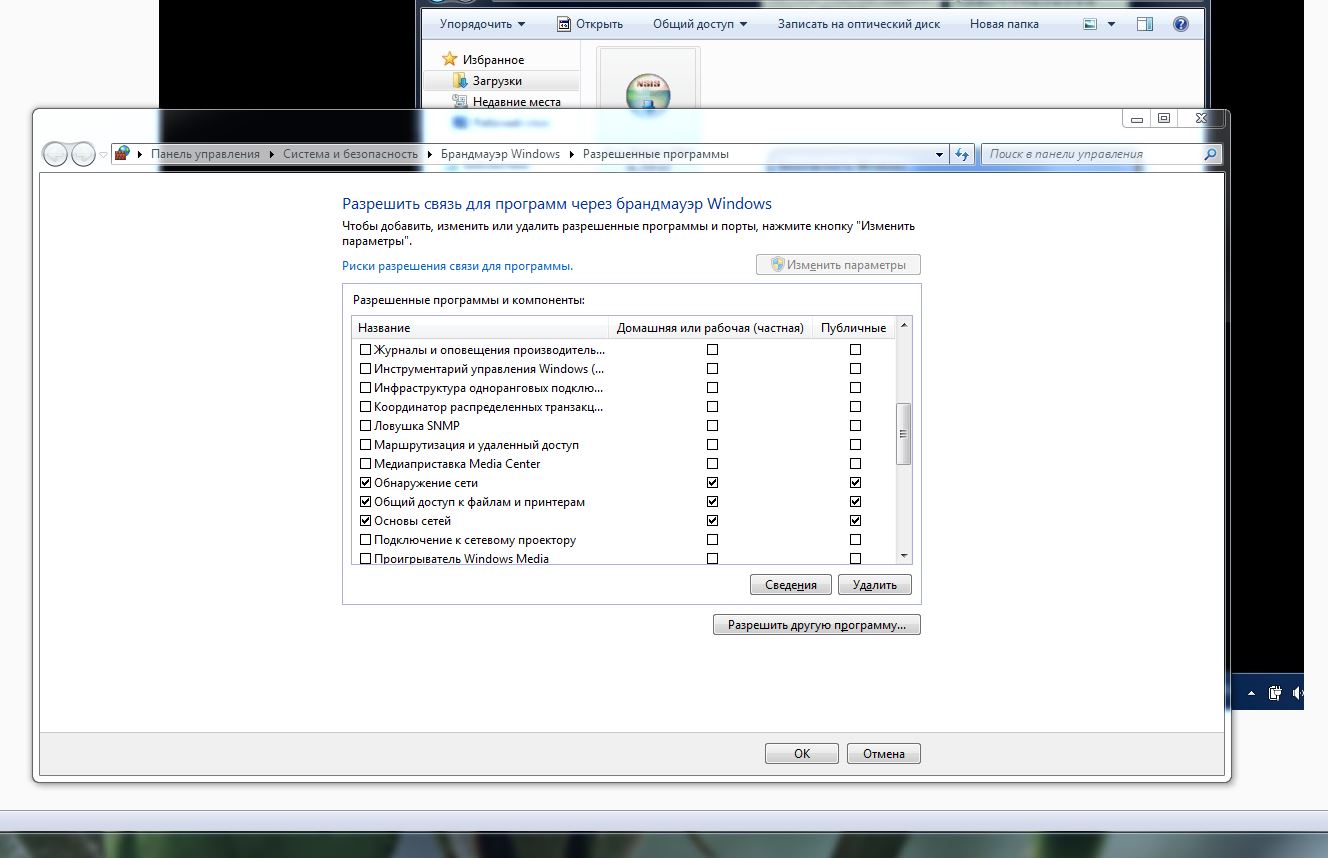Image resolution: width=1328 pixels, height=858 pixels.
Task: Expand the address bar history dropdown
Action: point(939,154)
